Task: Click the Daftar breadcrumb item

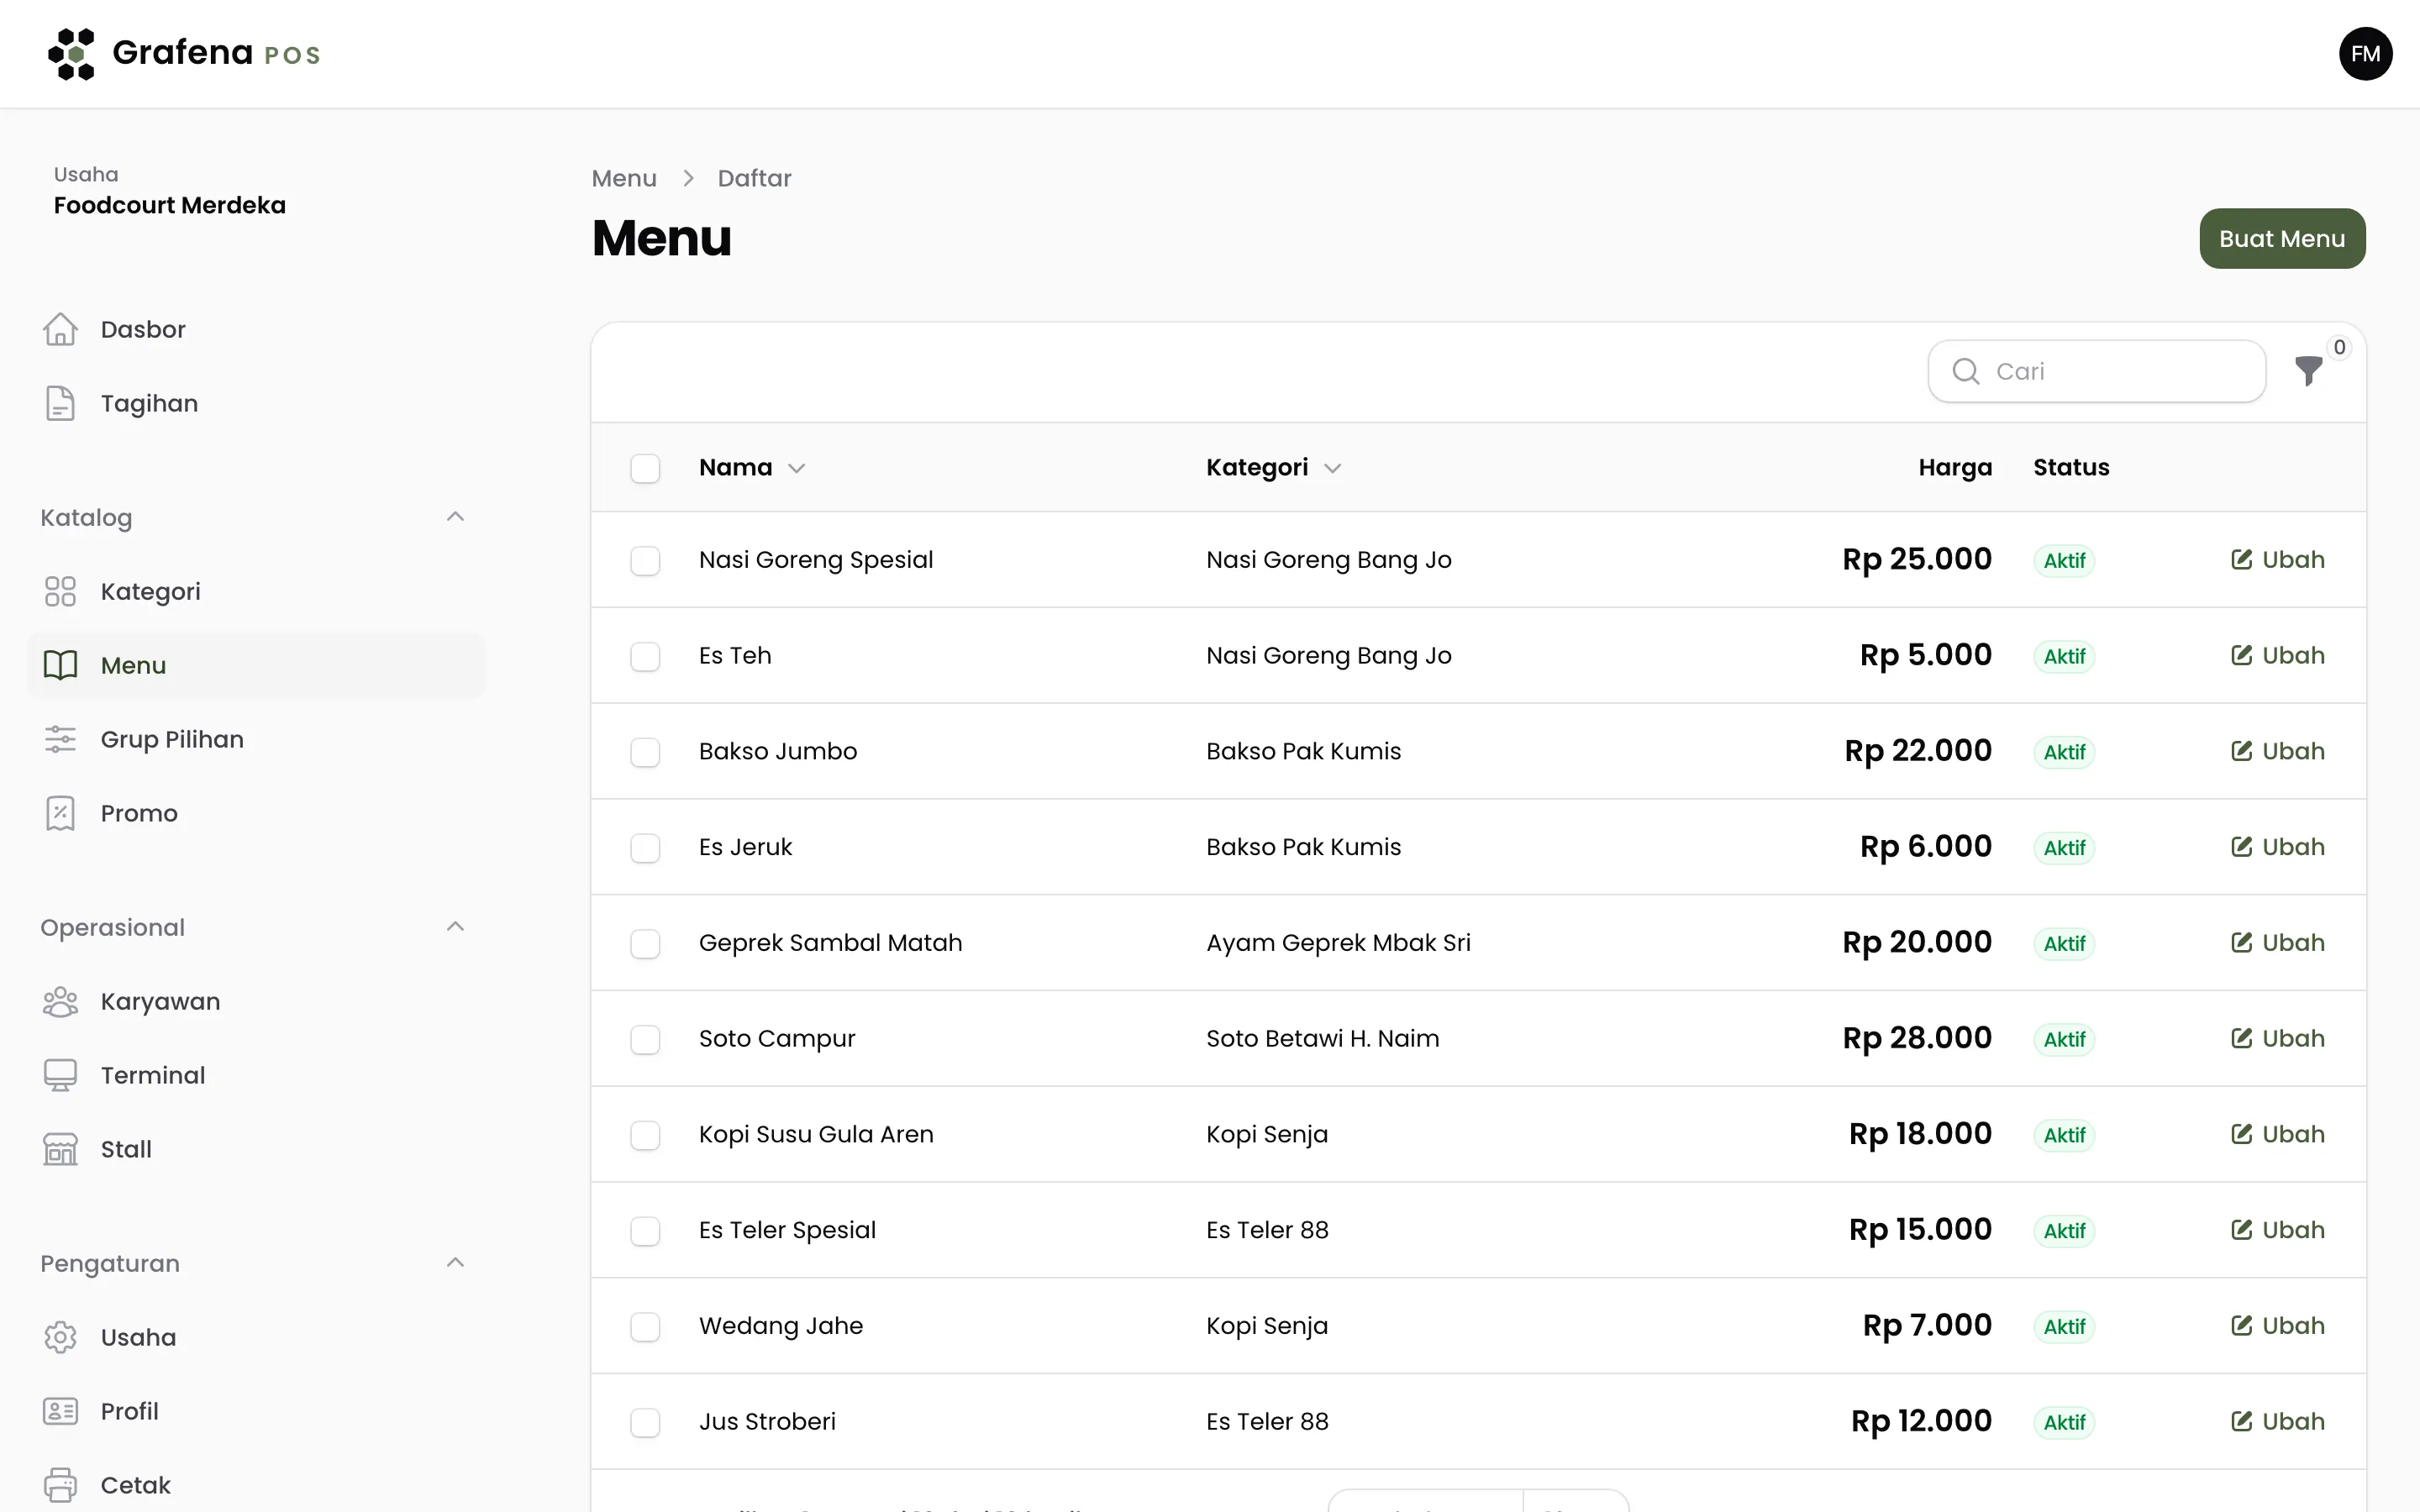Action: [754, 178]
